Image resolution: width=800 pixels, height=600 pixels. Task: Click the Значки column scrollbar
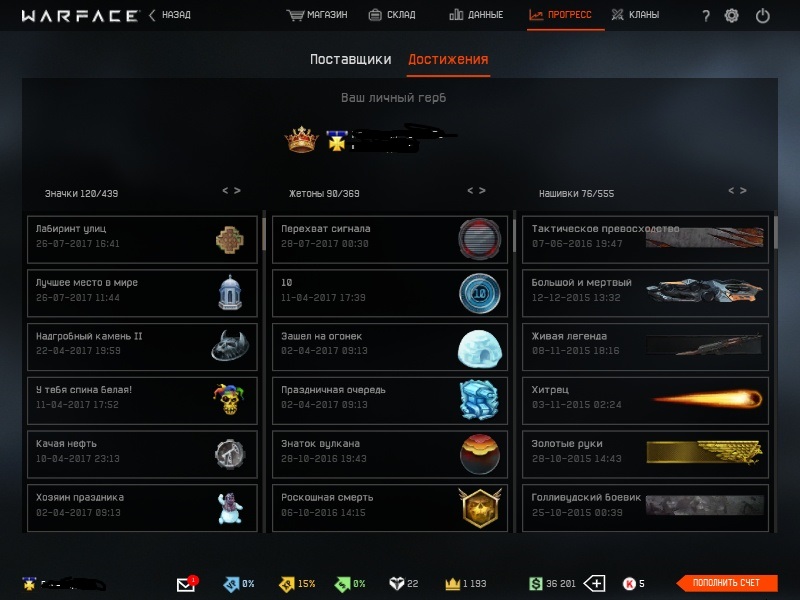tap(264, 234)
